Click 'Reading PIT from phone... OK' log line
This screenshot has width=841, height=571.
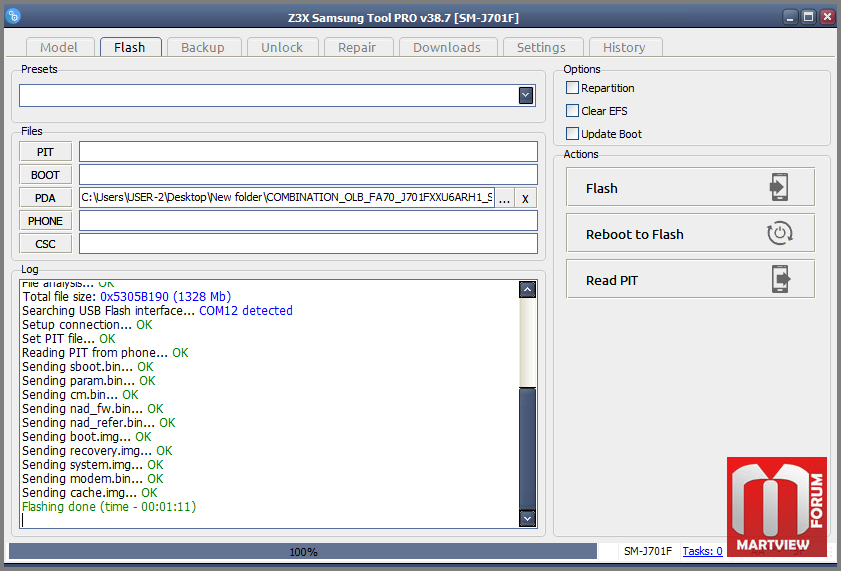105,353
